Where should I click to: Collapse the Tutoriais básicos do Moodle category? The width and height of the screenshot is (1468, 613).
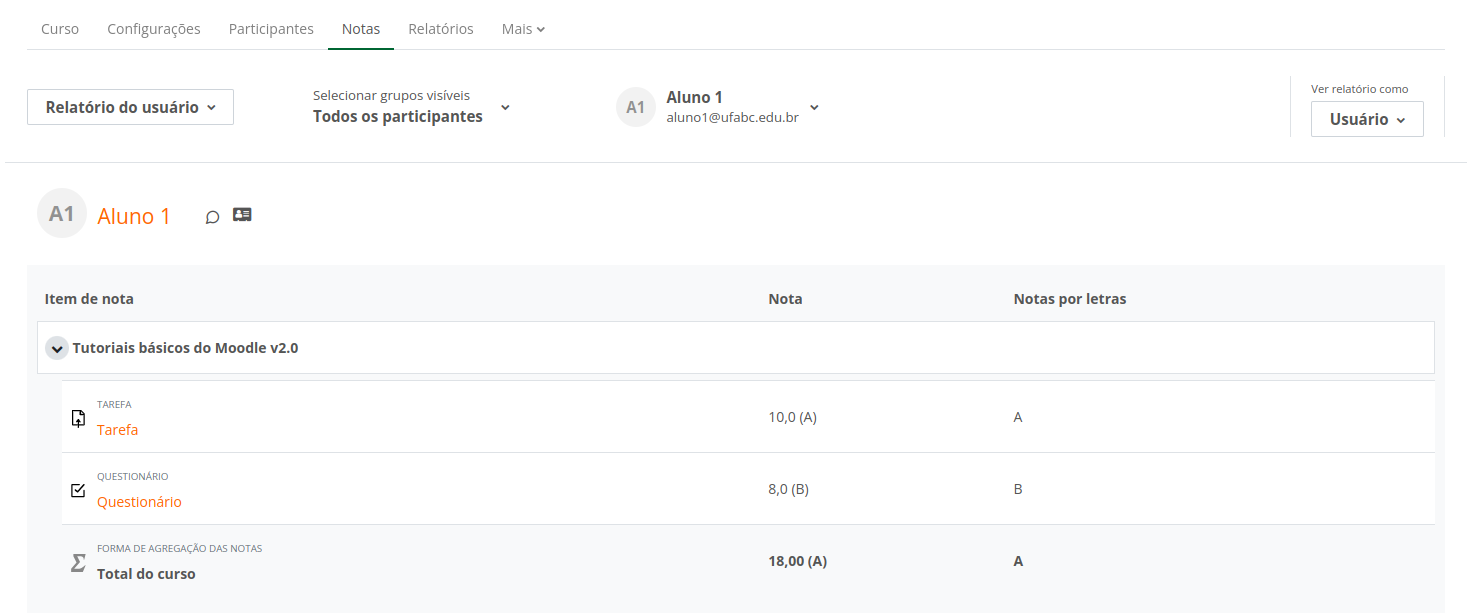coord(57,348)
